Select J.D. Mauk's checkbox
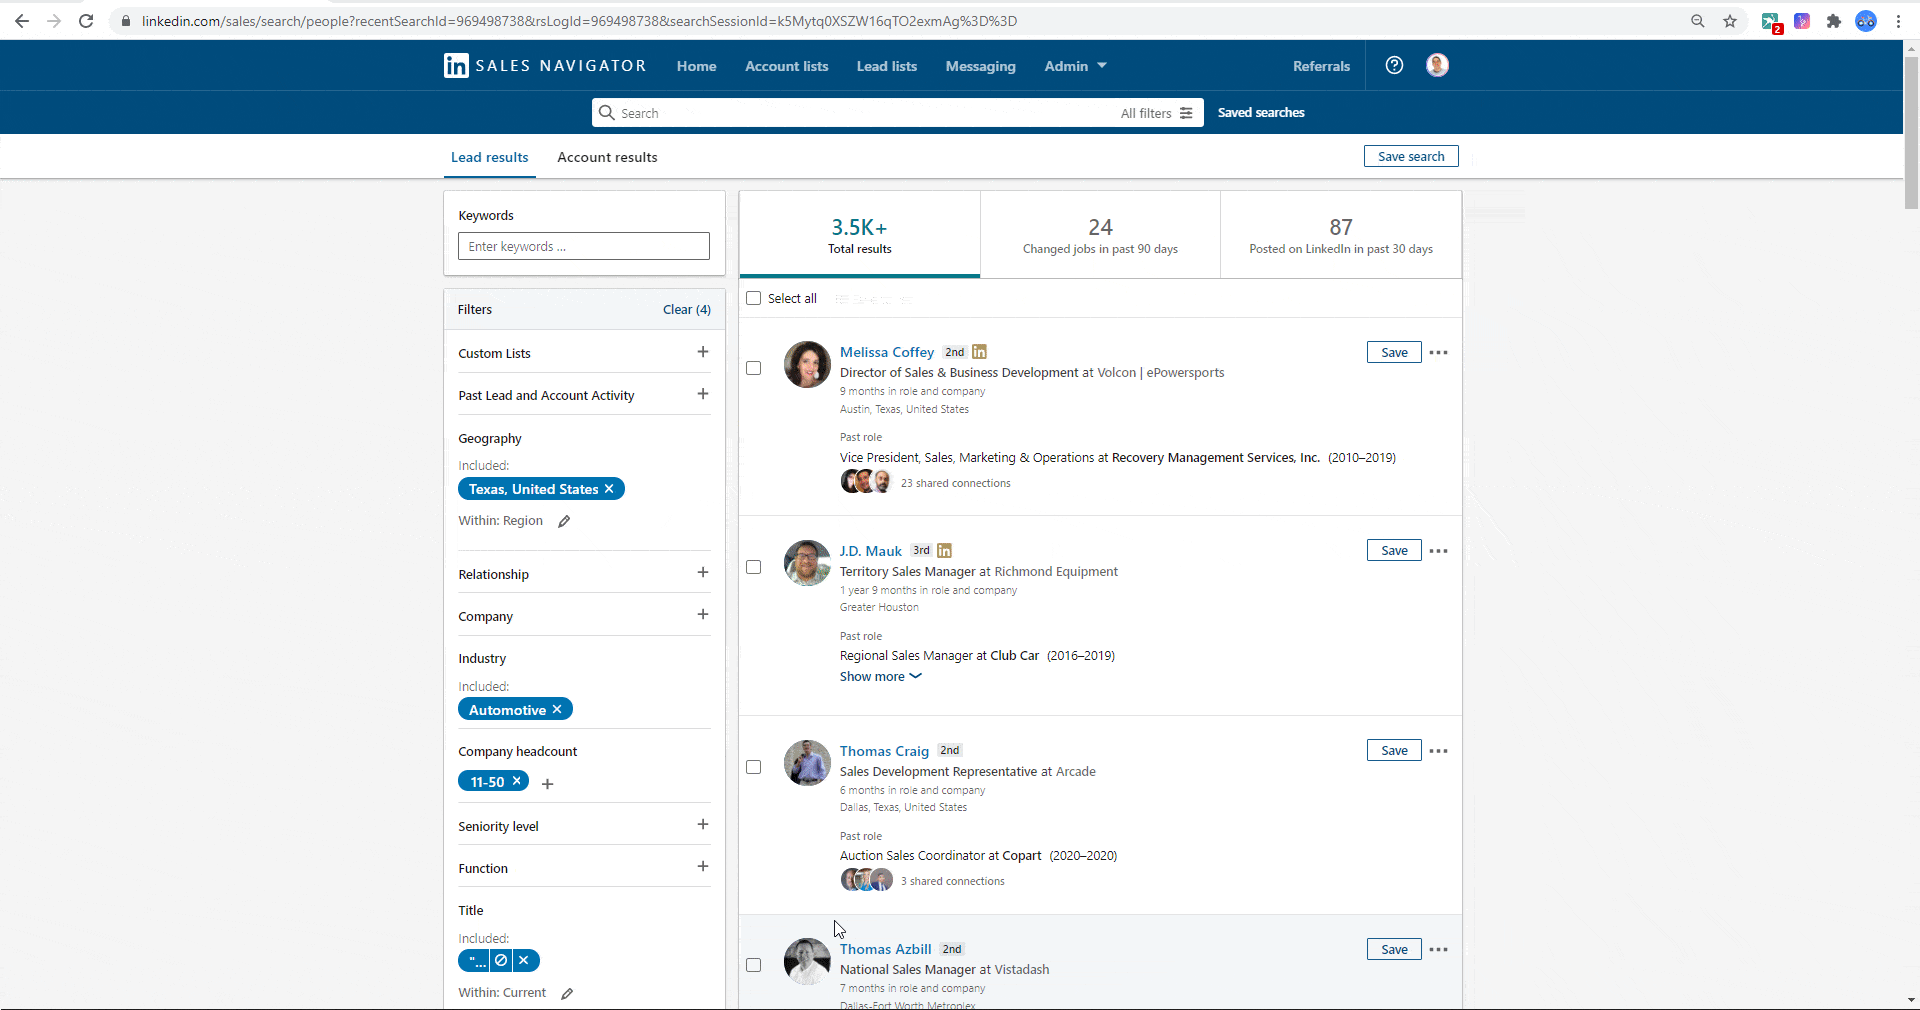1920x1010 pixels. point(754,567)
